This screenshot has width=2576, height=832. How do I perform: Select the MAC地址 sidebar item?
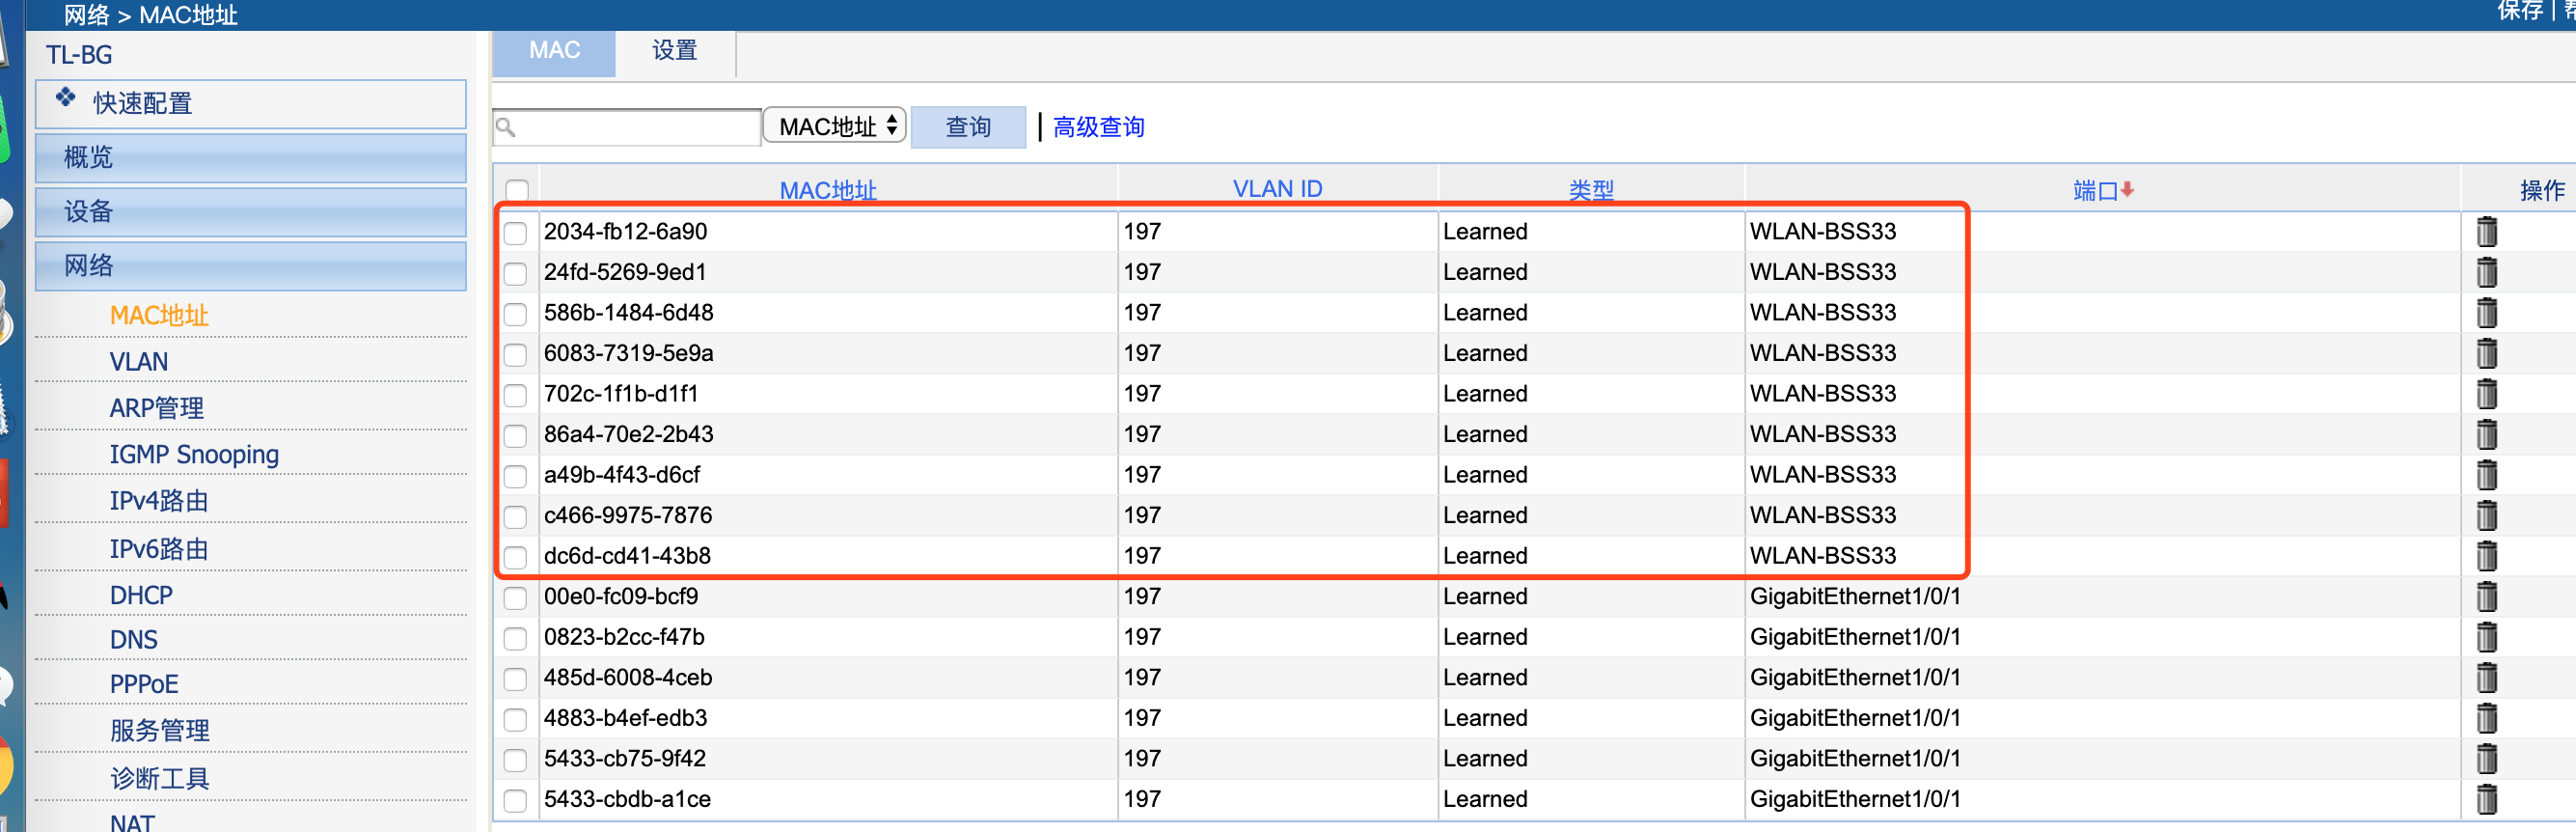pyautogui.click(x=159, y=316)
